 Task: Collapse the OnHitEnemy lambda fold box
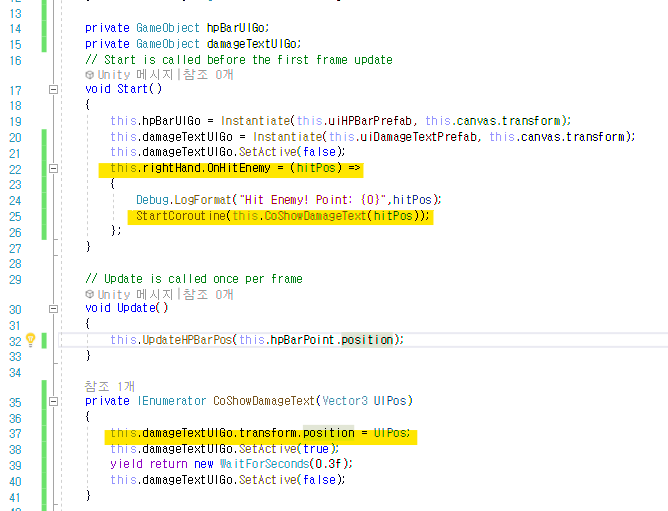pos(53,168)
